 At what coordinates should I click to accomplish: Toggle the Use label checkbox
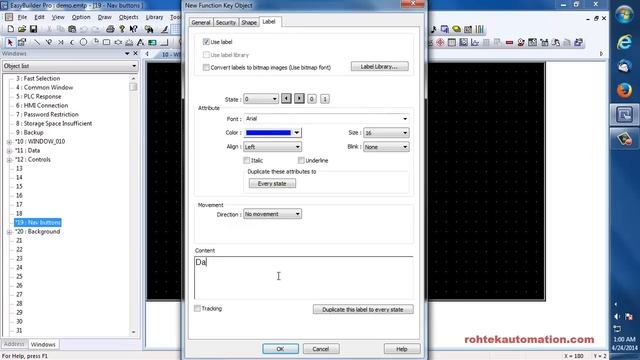pos(206,42)
